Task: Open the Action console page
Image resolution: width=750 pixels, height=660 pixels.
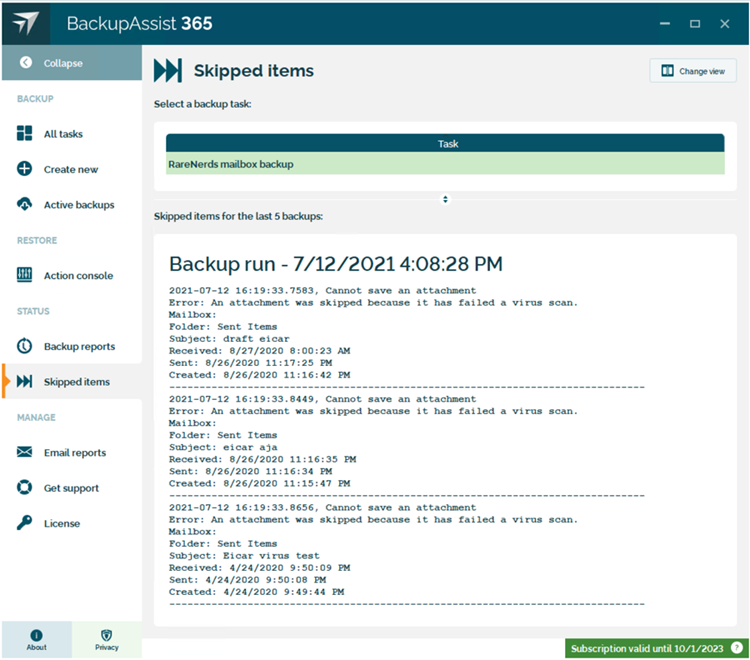Action: 78,275
